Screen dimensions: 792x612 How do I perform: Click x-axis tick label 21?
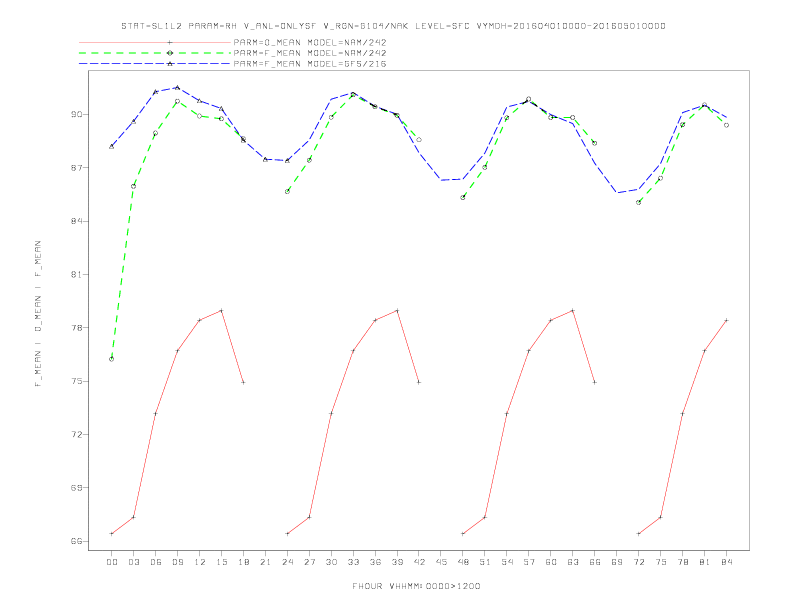[x=265, y=562]
